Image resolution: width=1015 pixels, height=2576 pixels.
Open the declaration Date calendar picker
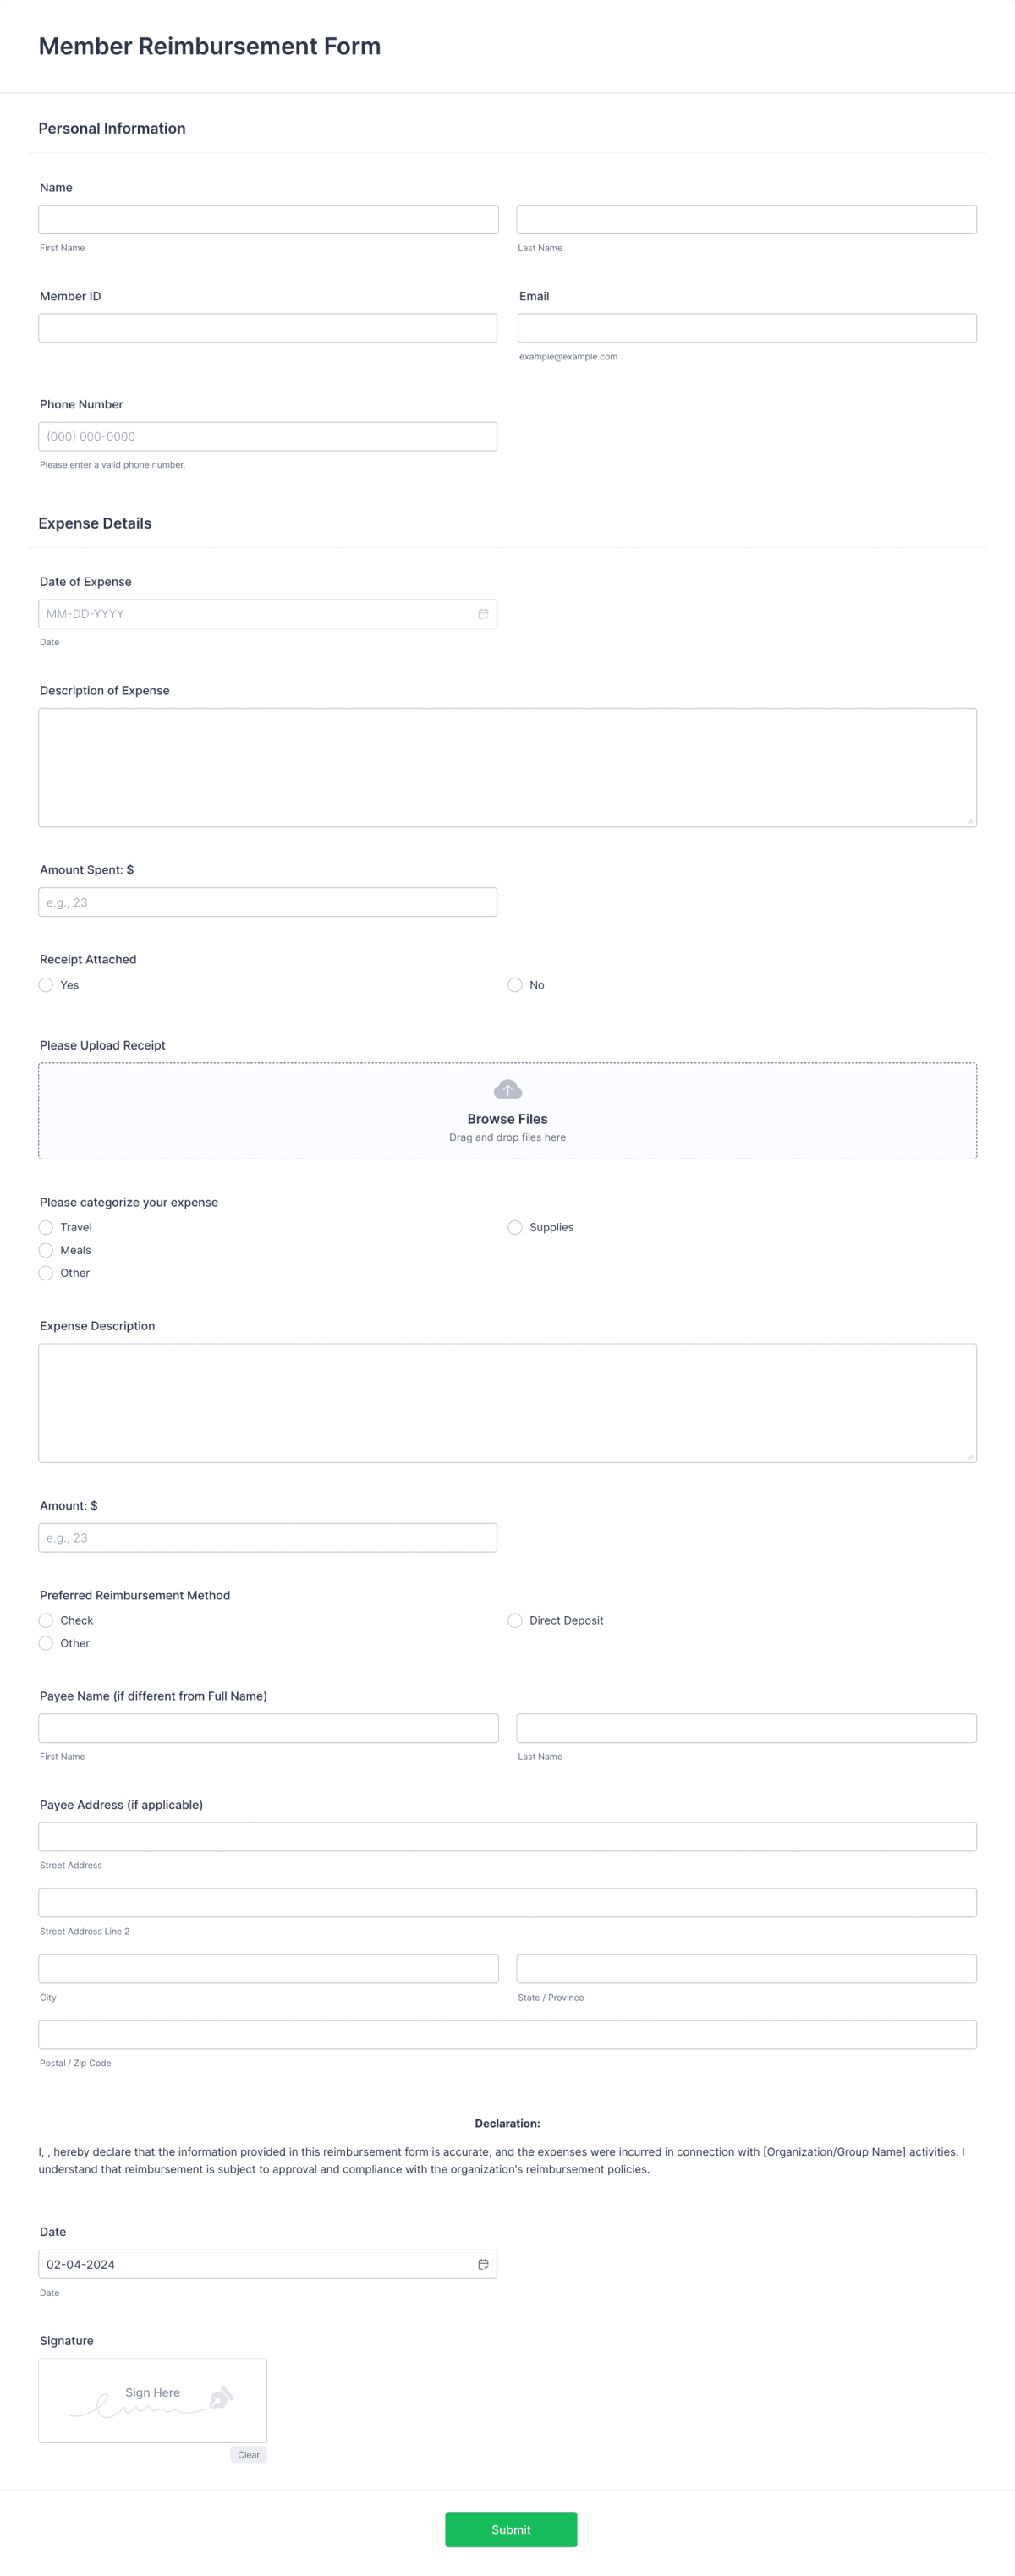[x=484, y=2263]
